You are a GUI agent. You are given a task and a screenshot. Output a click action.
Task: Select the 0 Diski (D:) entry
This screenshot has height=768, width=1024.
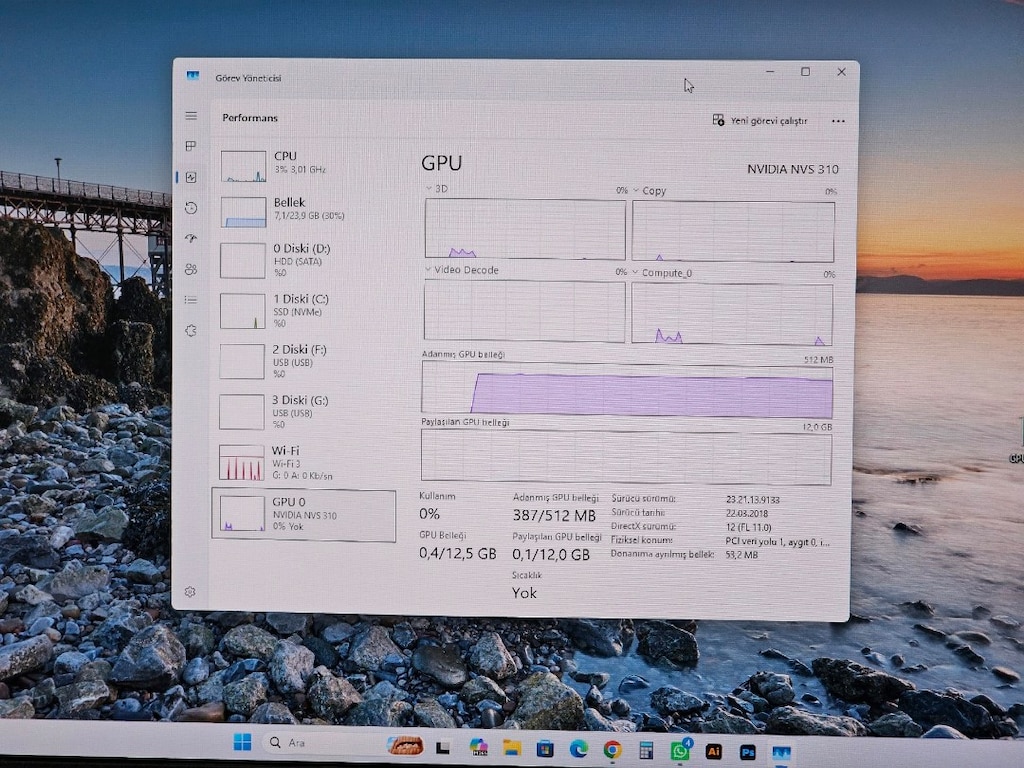[304, 261]
